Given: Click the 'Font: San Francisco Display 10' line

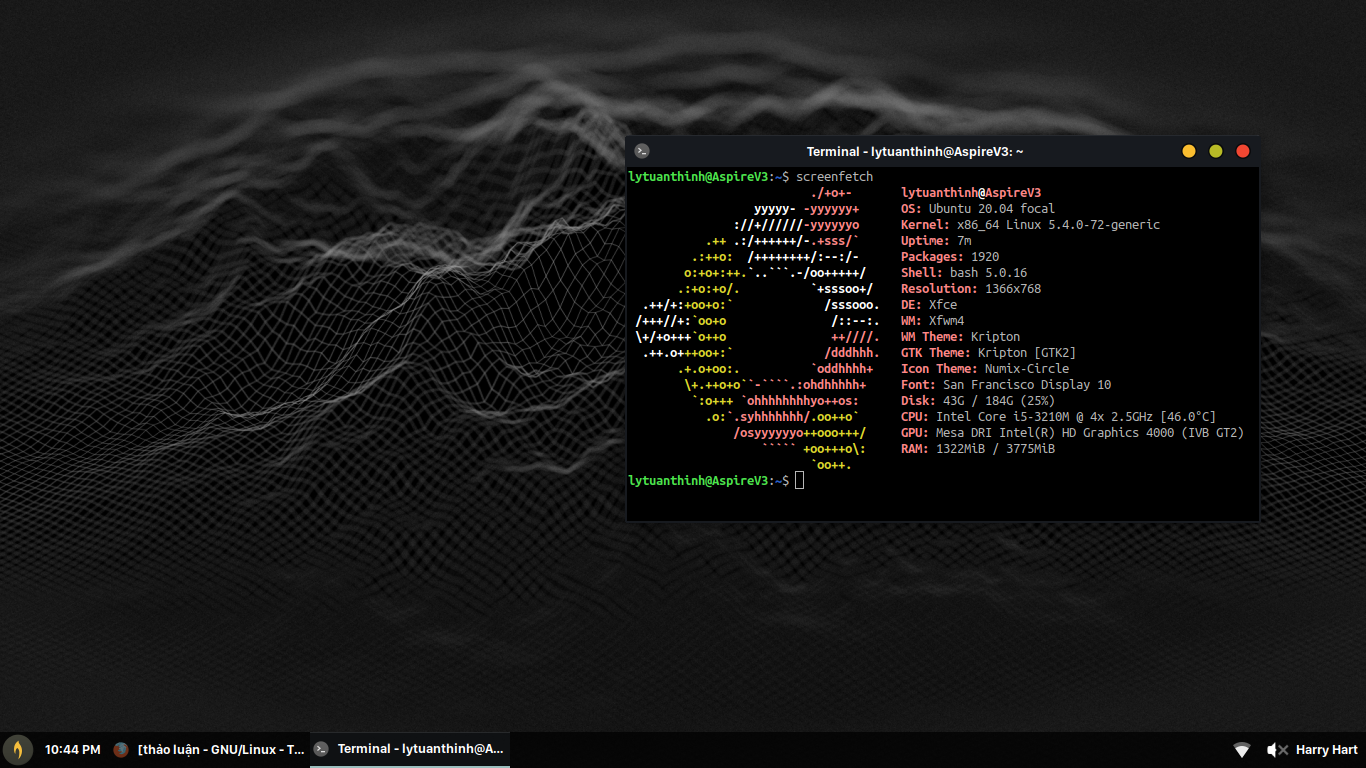Looking at the screenshot, I should point(1006,385).
